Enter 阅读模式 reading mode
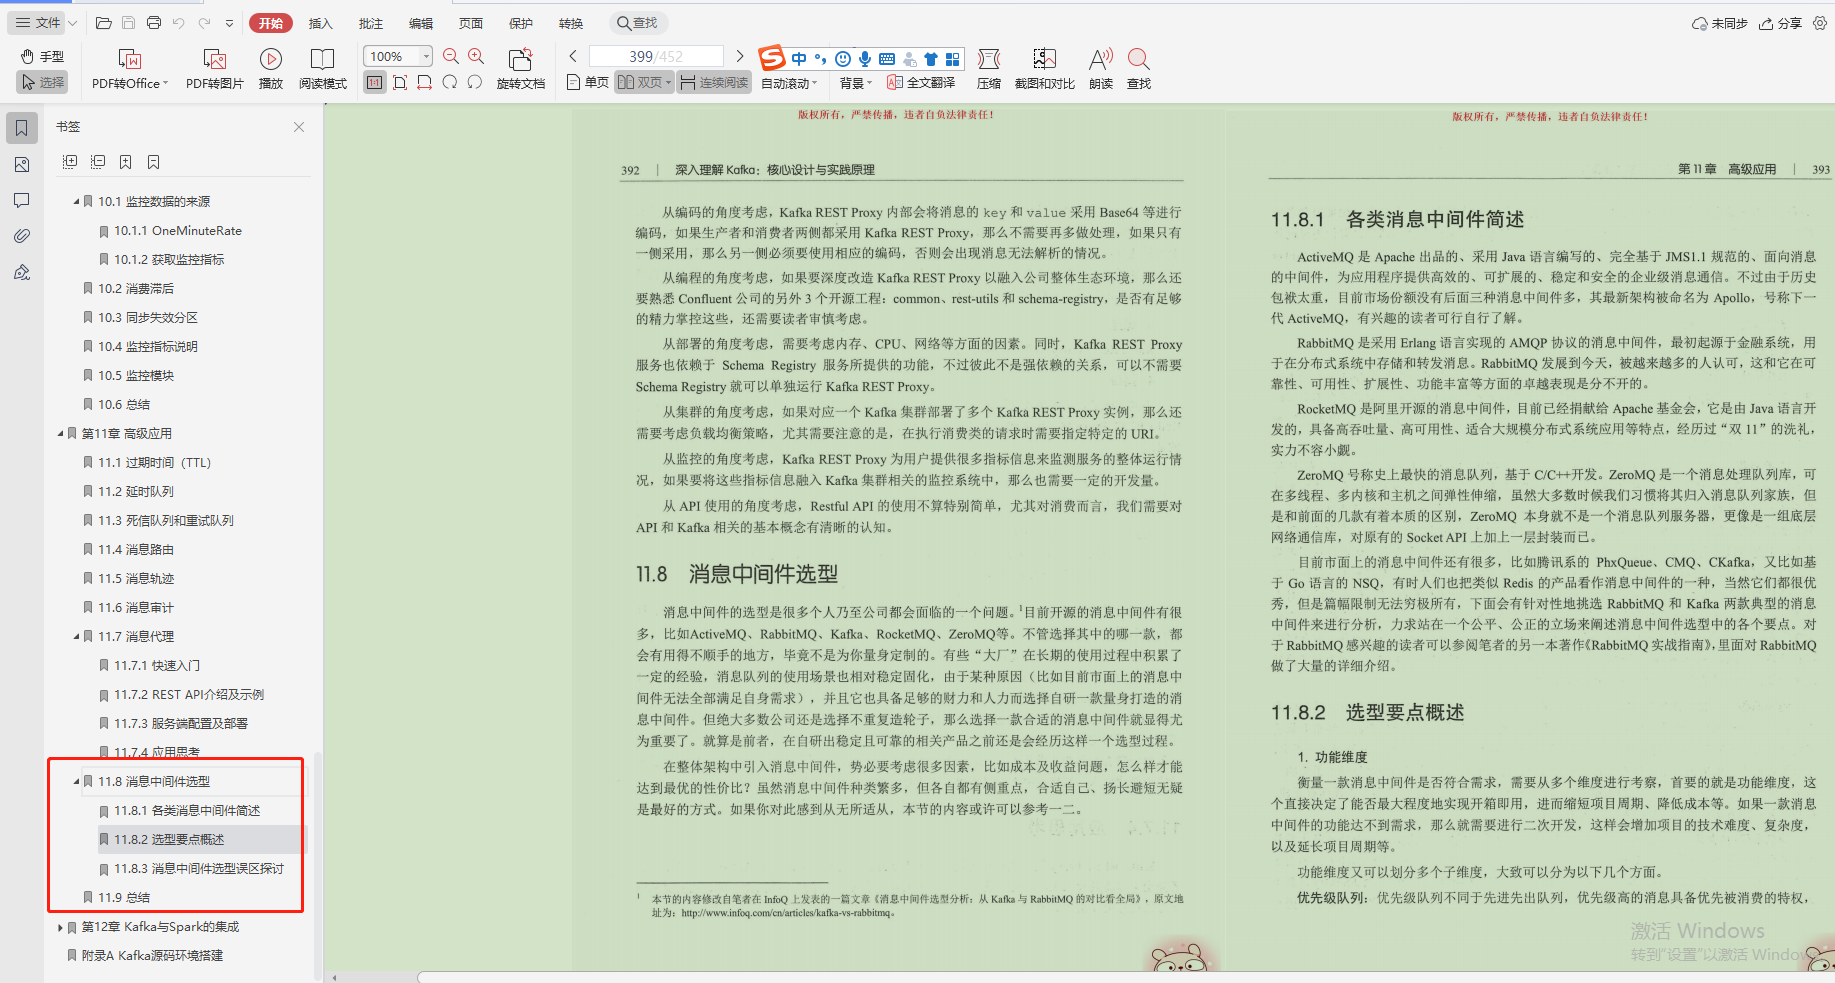The height and width of the screenshot is (983, 1835). coord(322,69)
